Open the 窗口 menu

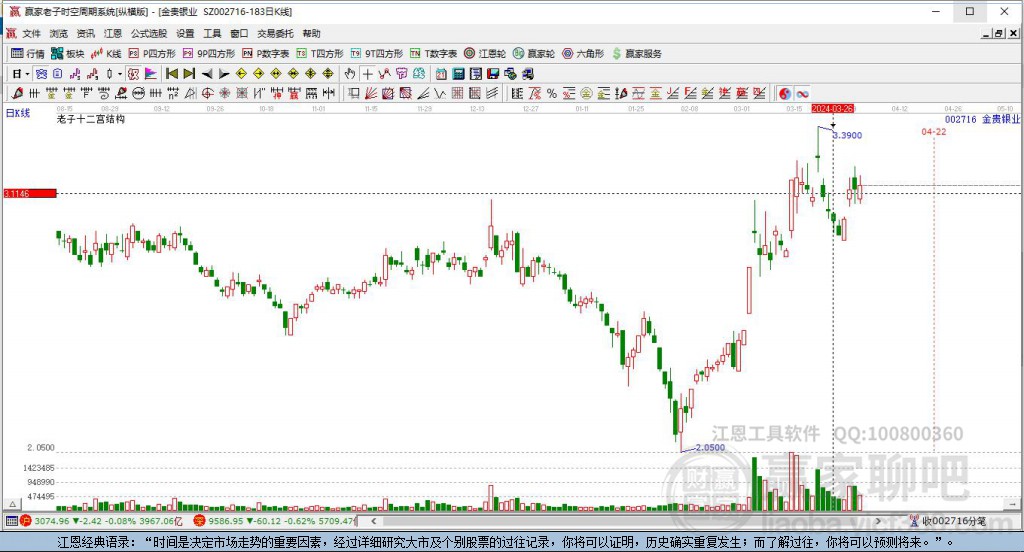(x=239, y=33)
